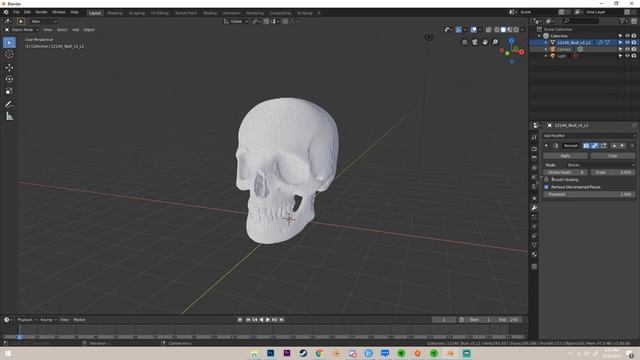Toggle X-ray display in viewport header

point(488,30)
